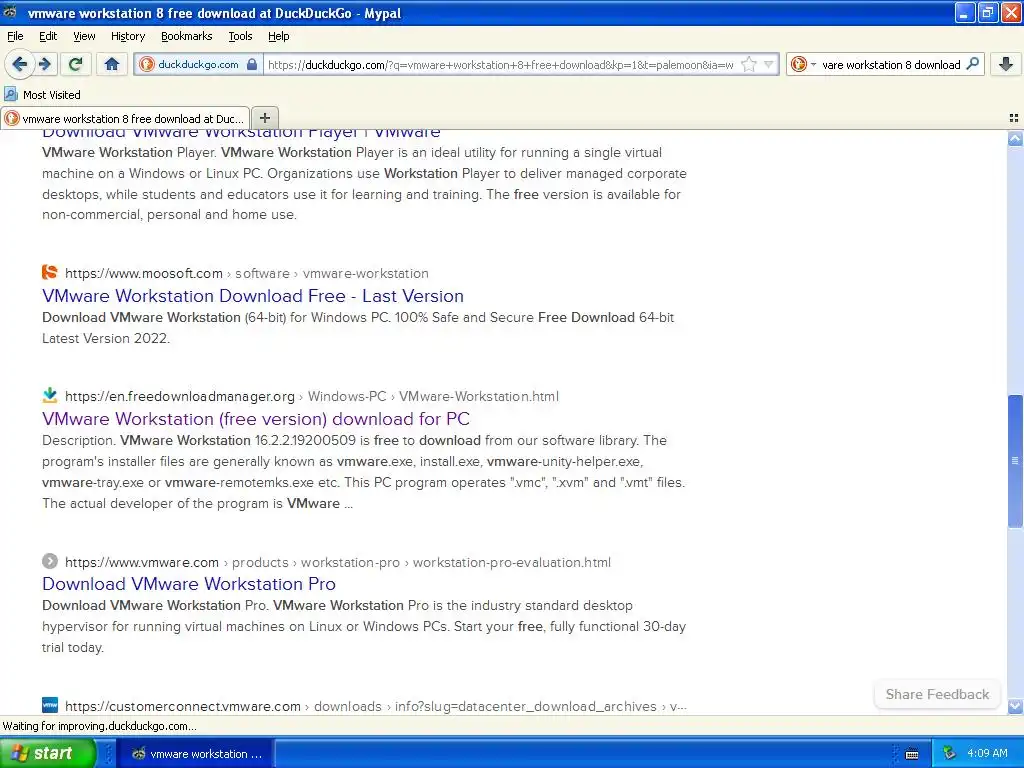Click the vertical scrollbar thumb
Viewport: 1024px width, 768px height.
[1015, 460]
